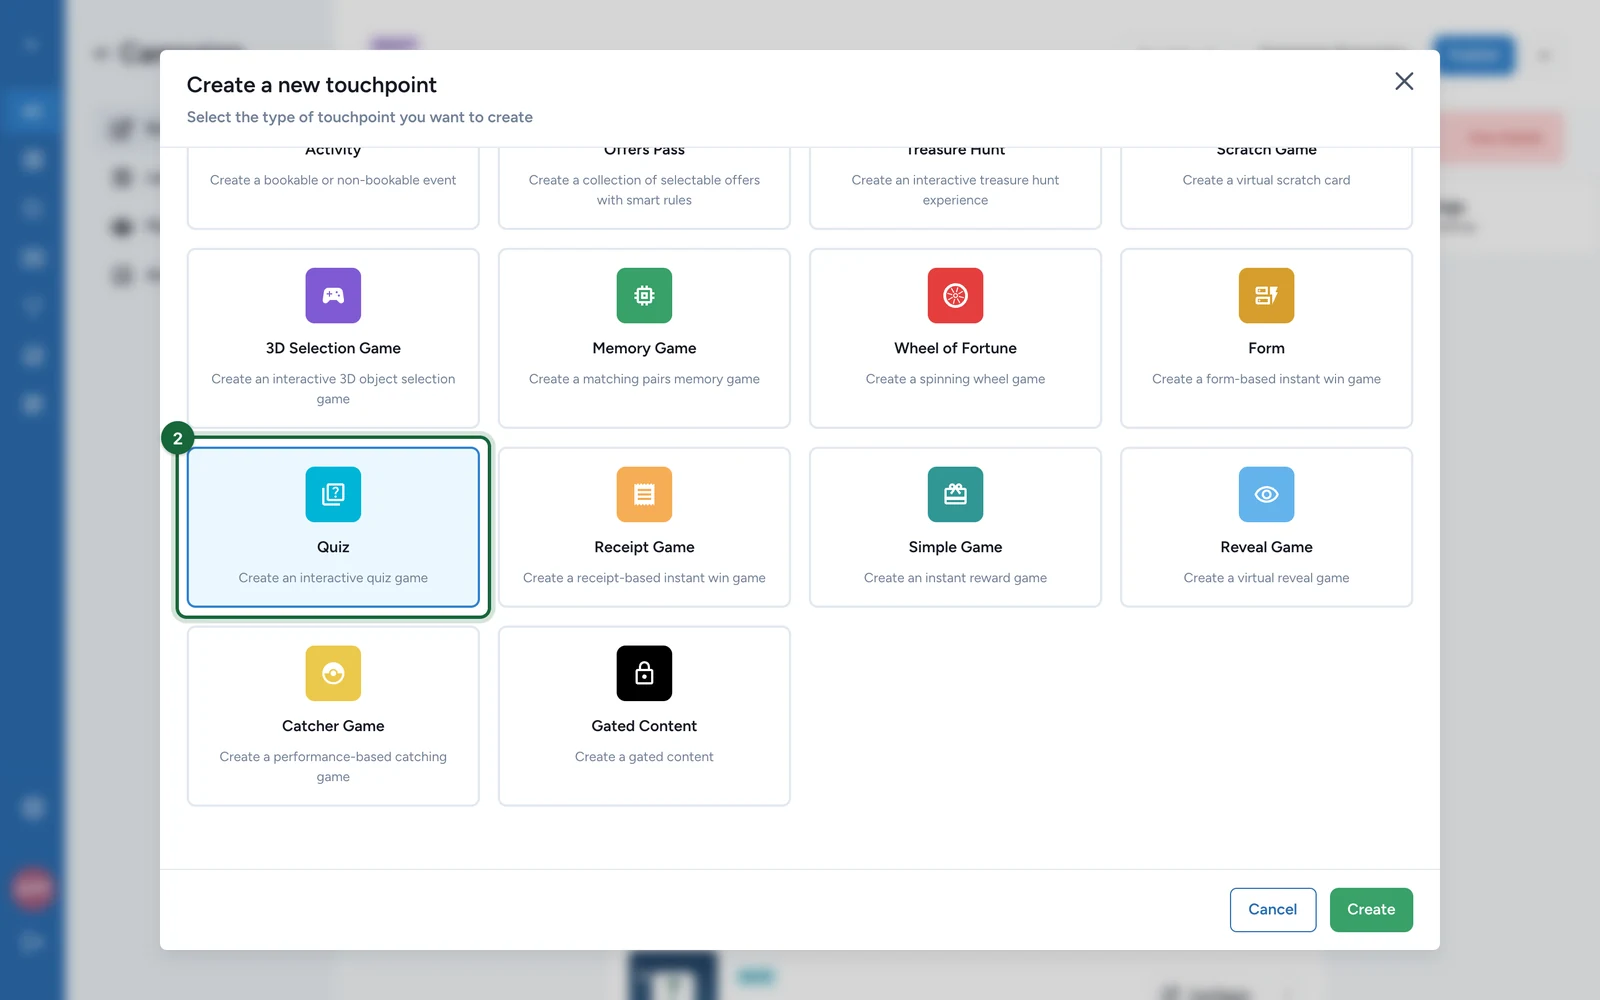The height and width of the screenshot is (1000, 1600).
Task: Click the Receipt Game orange receipt icon
Action: (644, 494)
